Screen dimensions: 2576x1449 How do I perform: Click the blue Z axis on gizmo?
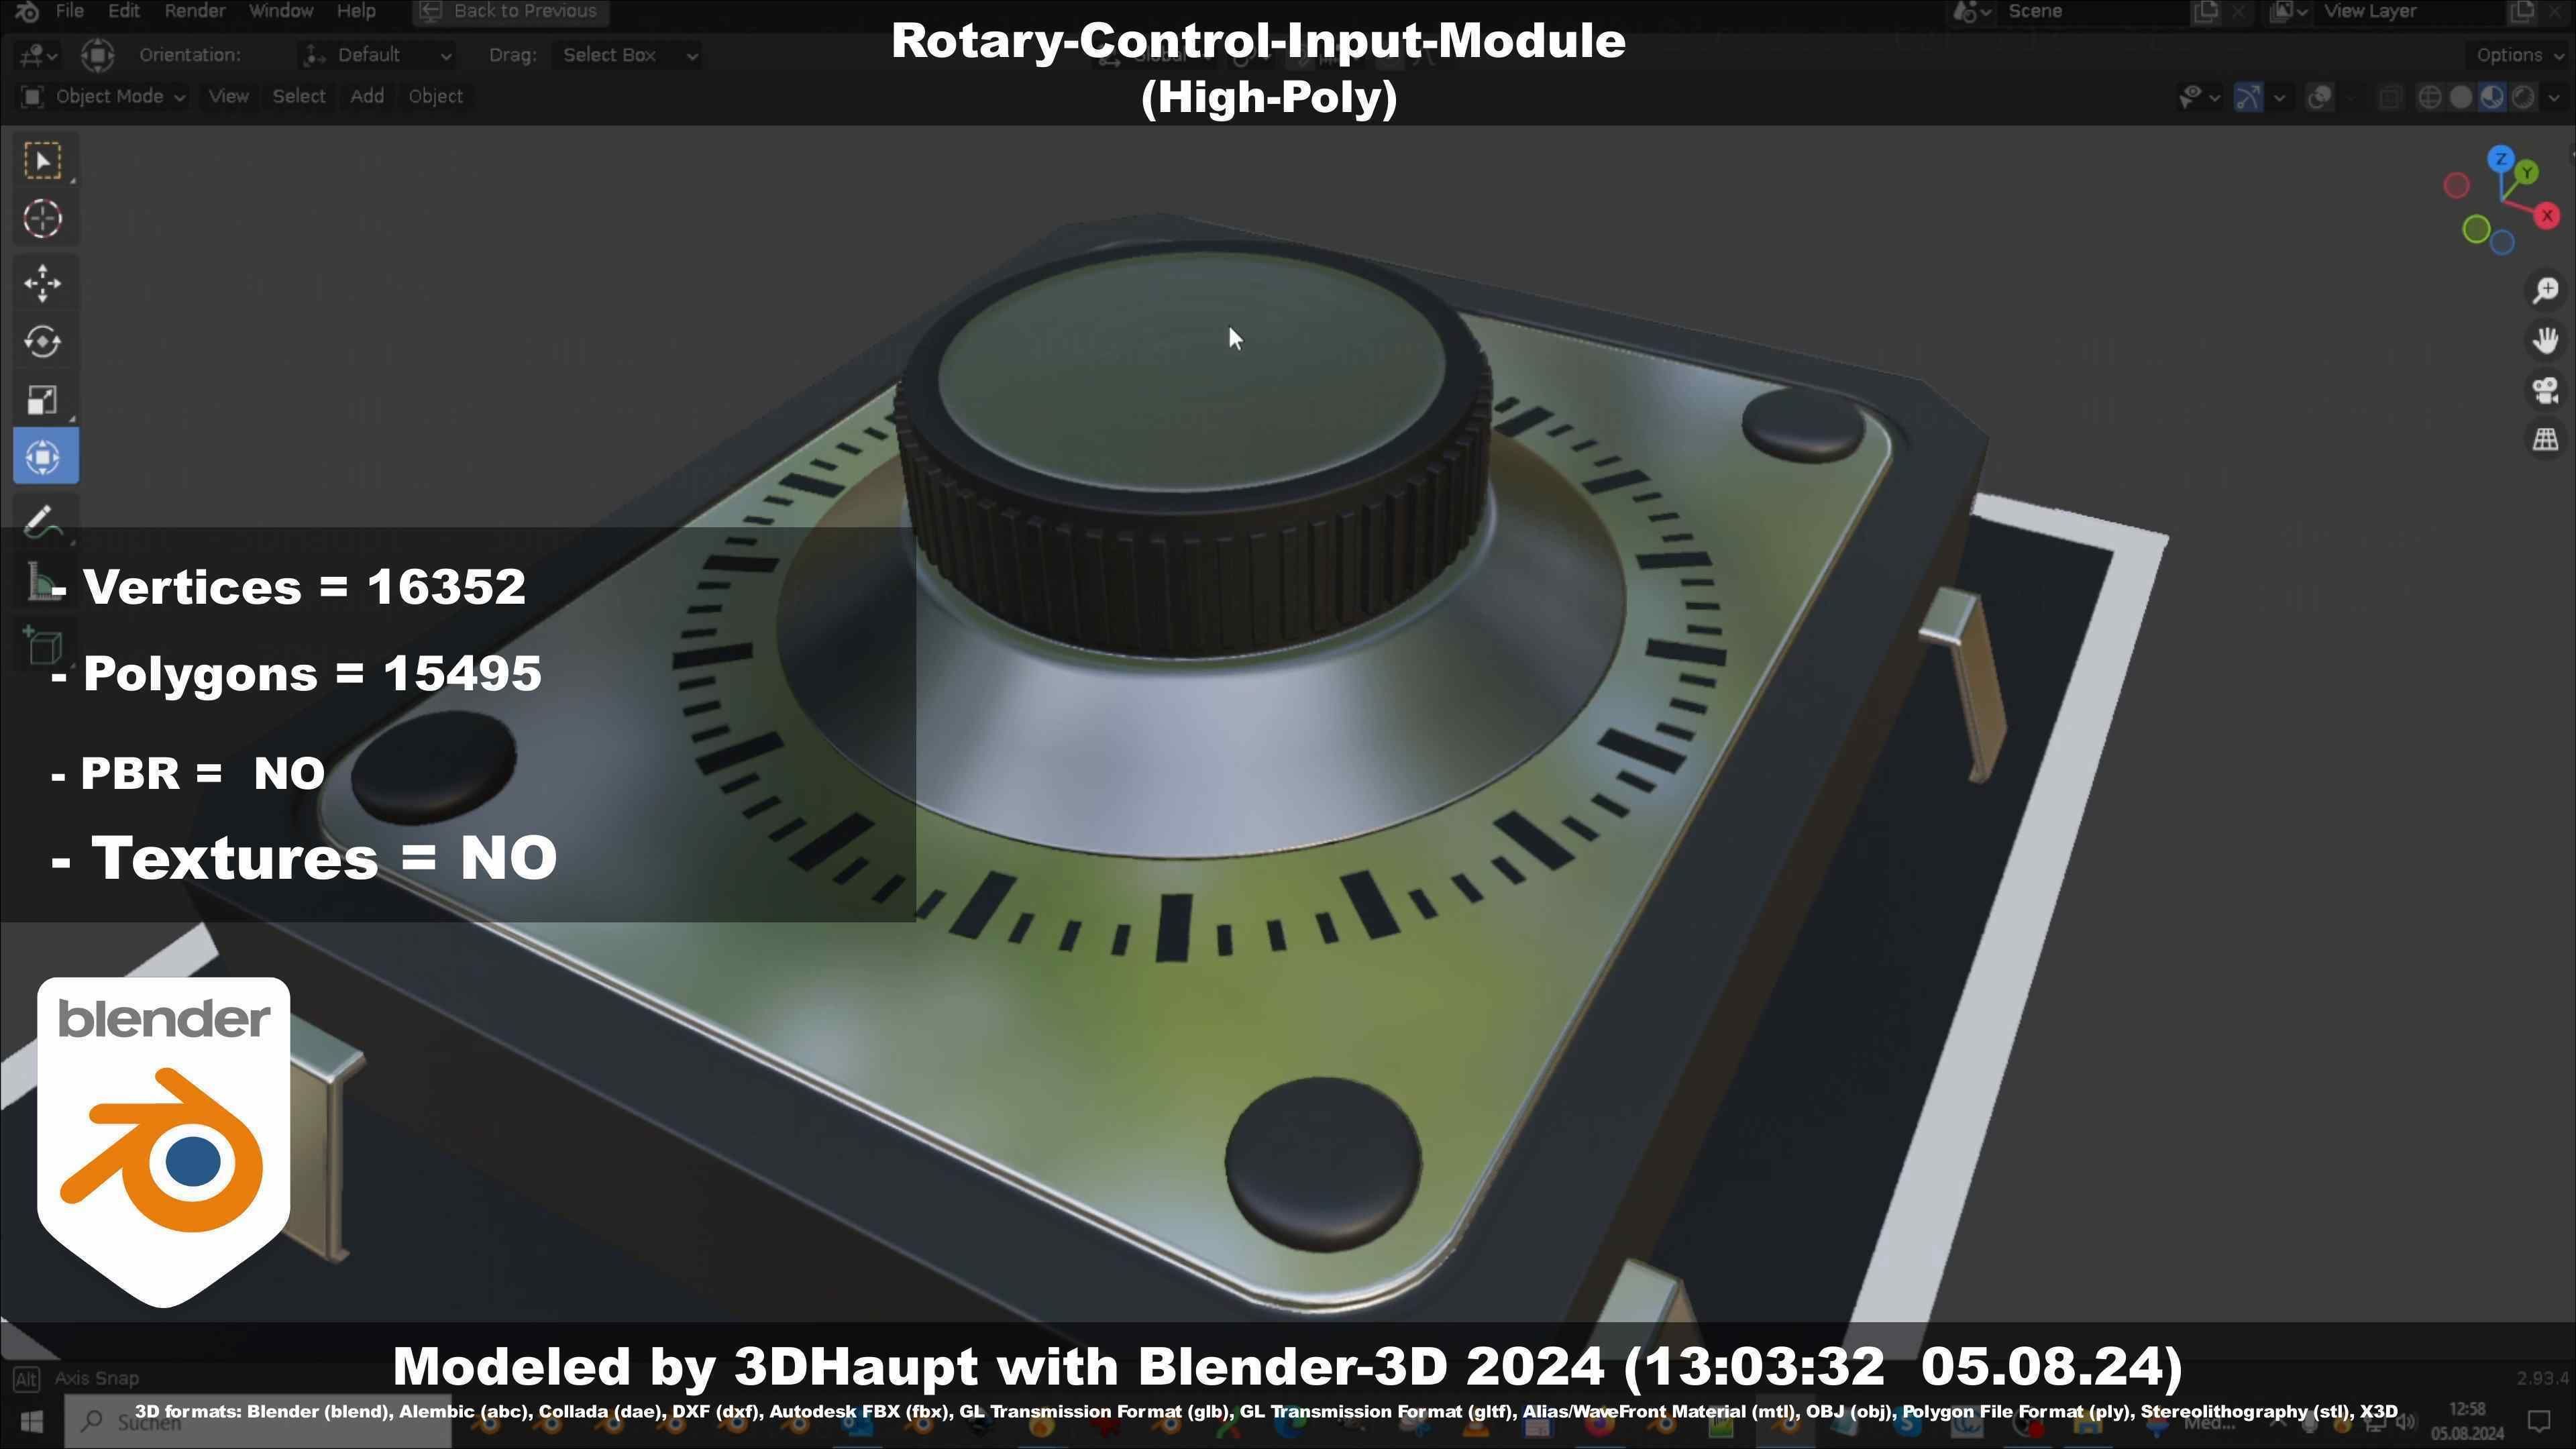(2500, 158)
